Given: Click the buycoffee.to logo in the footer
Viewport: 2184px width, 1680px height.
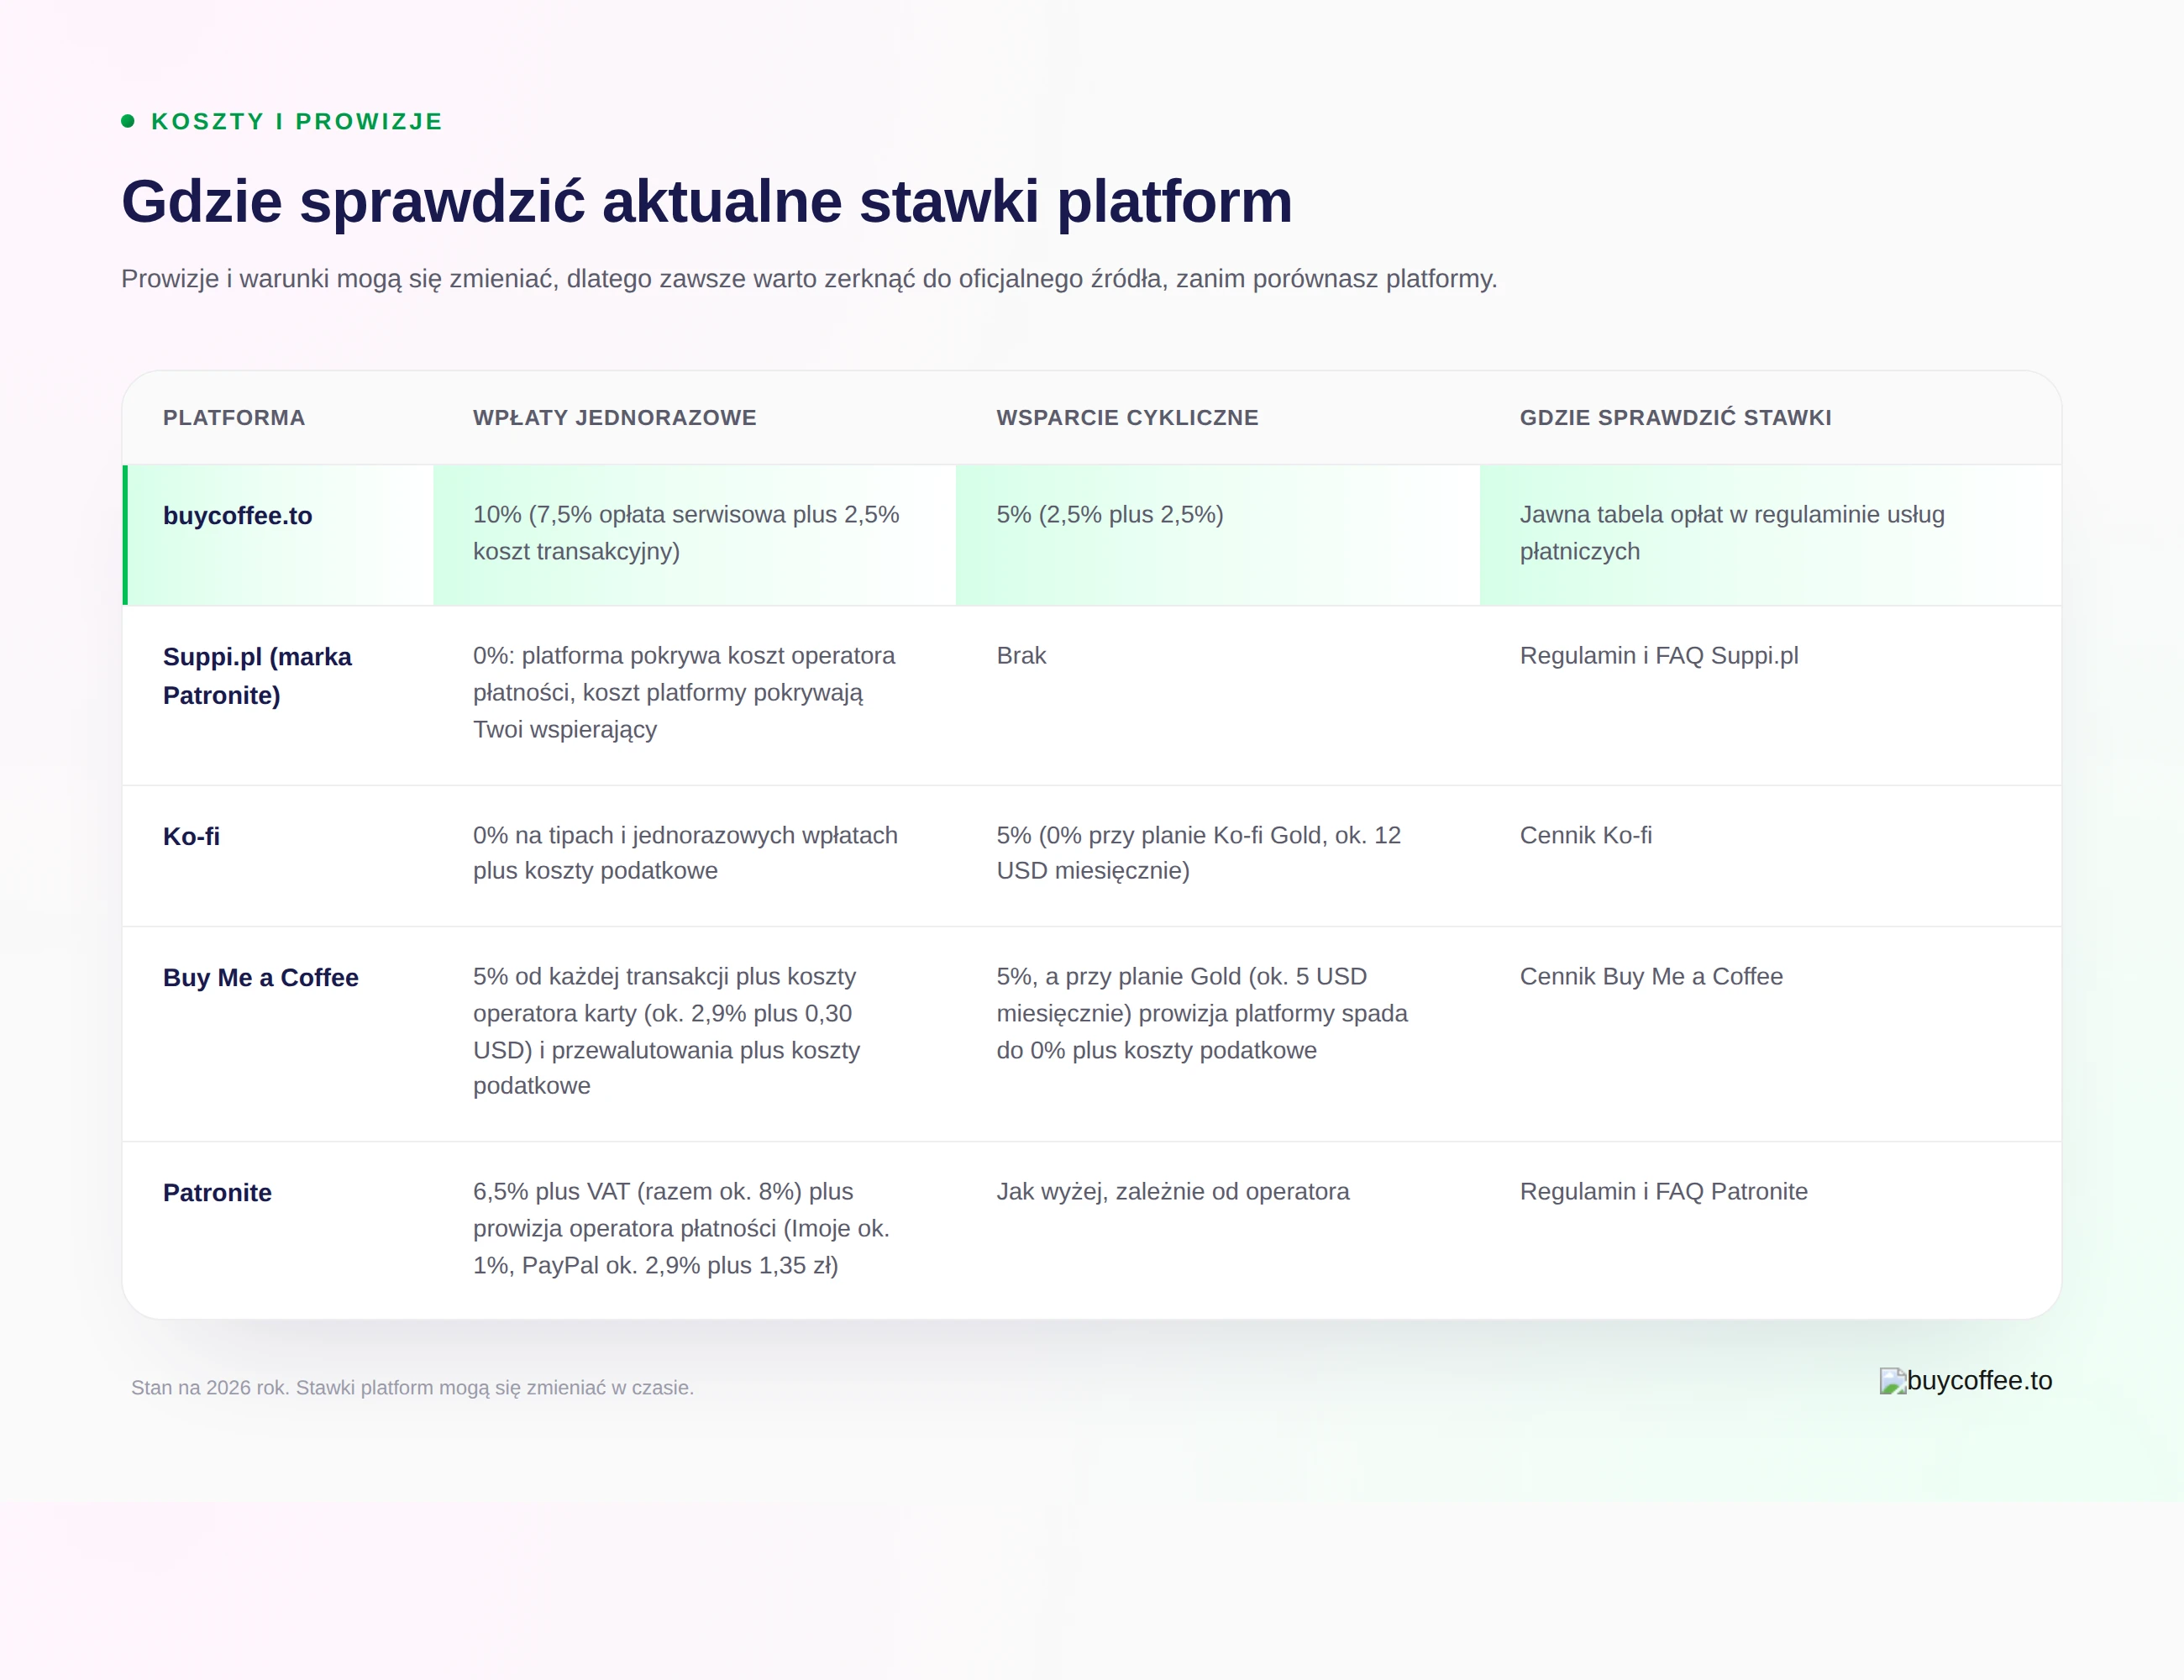Looking at the screenshot, I should click(x=1966, y=1381).
